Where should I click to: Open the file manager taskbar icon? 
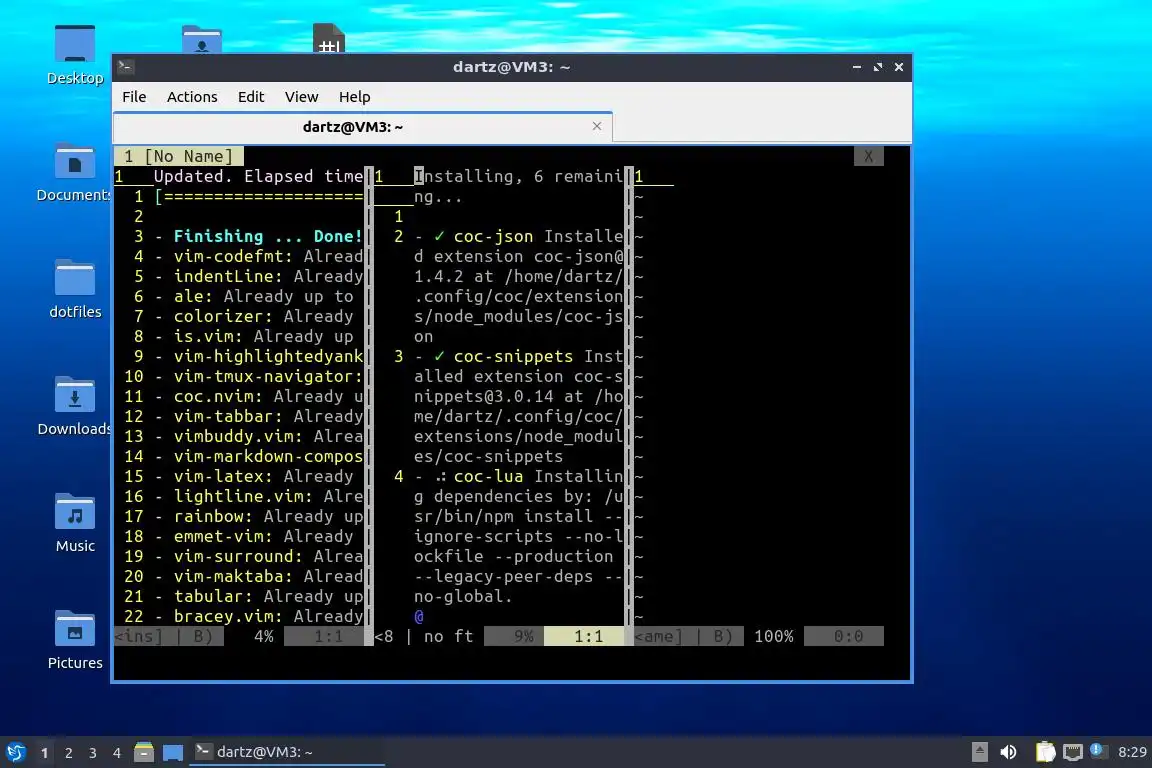point(144,752)
